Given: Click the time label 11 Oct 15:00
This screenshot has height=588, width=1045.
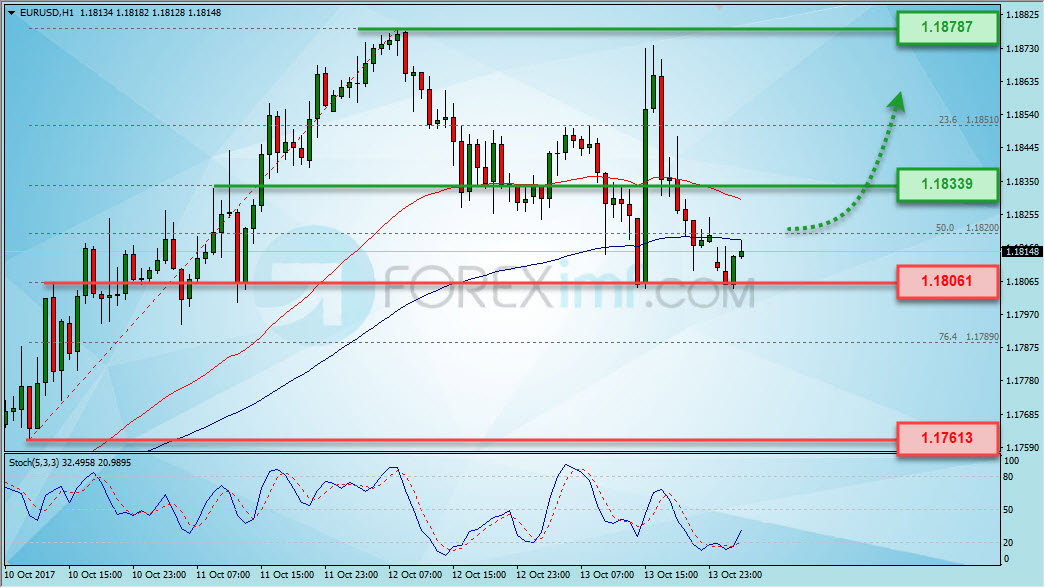Looking at the screenshot, I should point(287,575).
